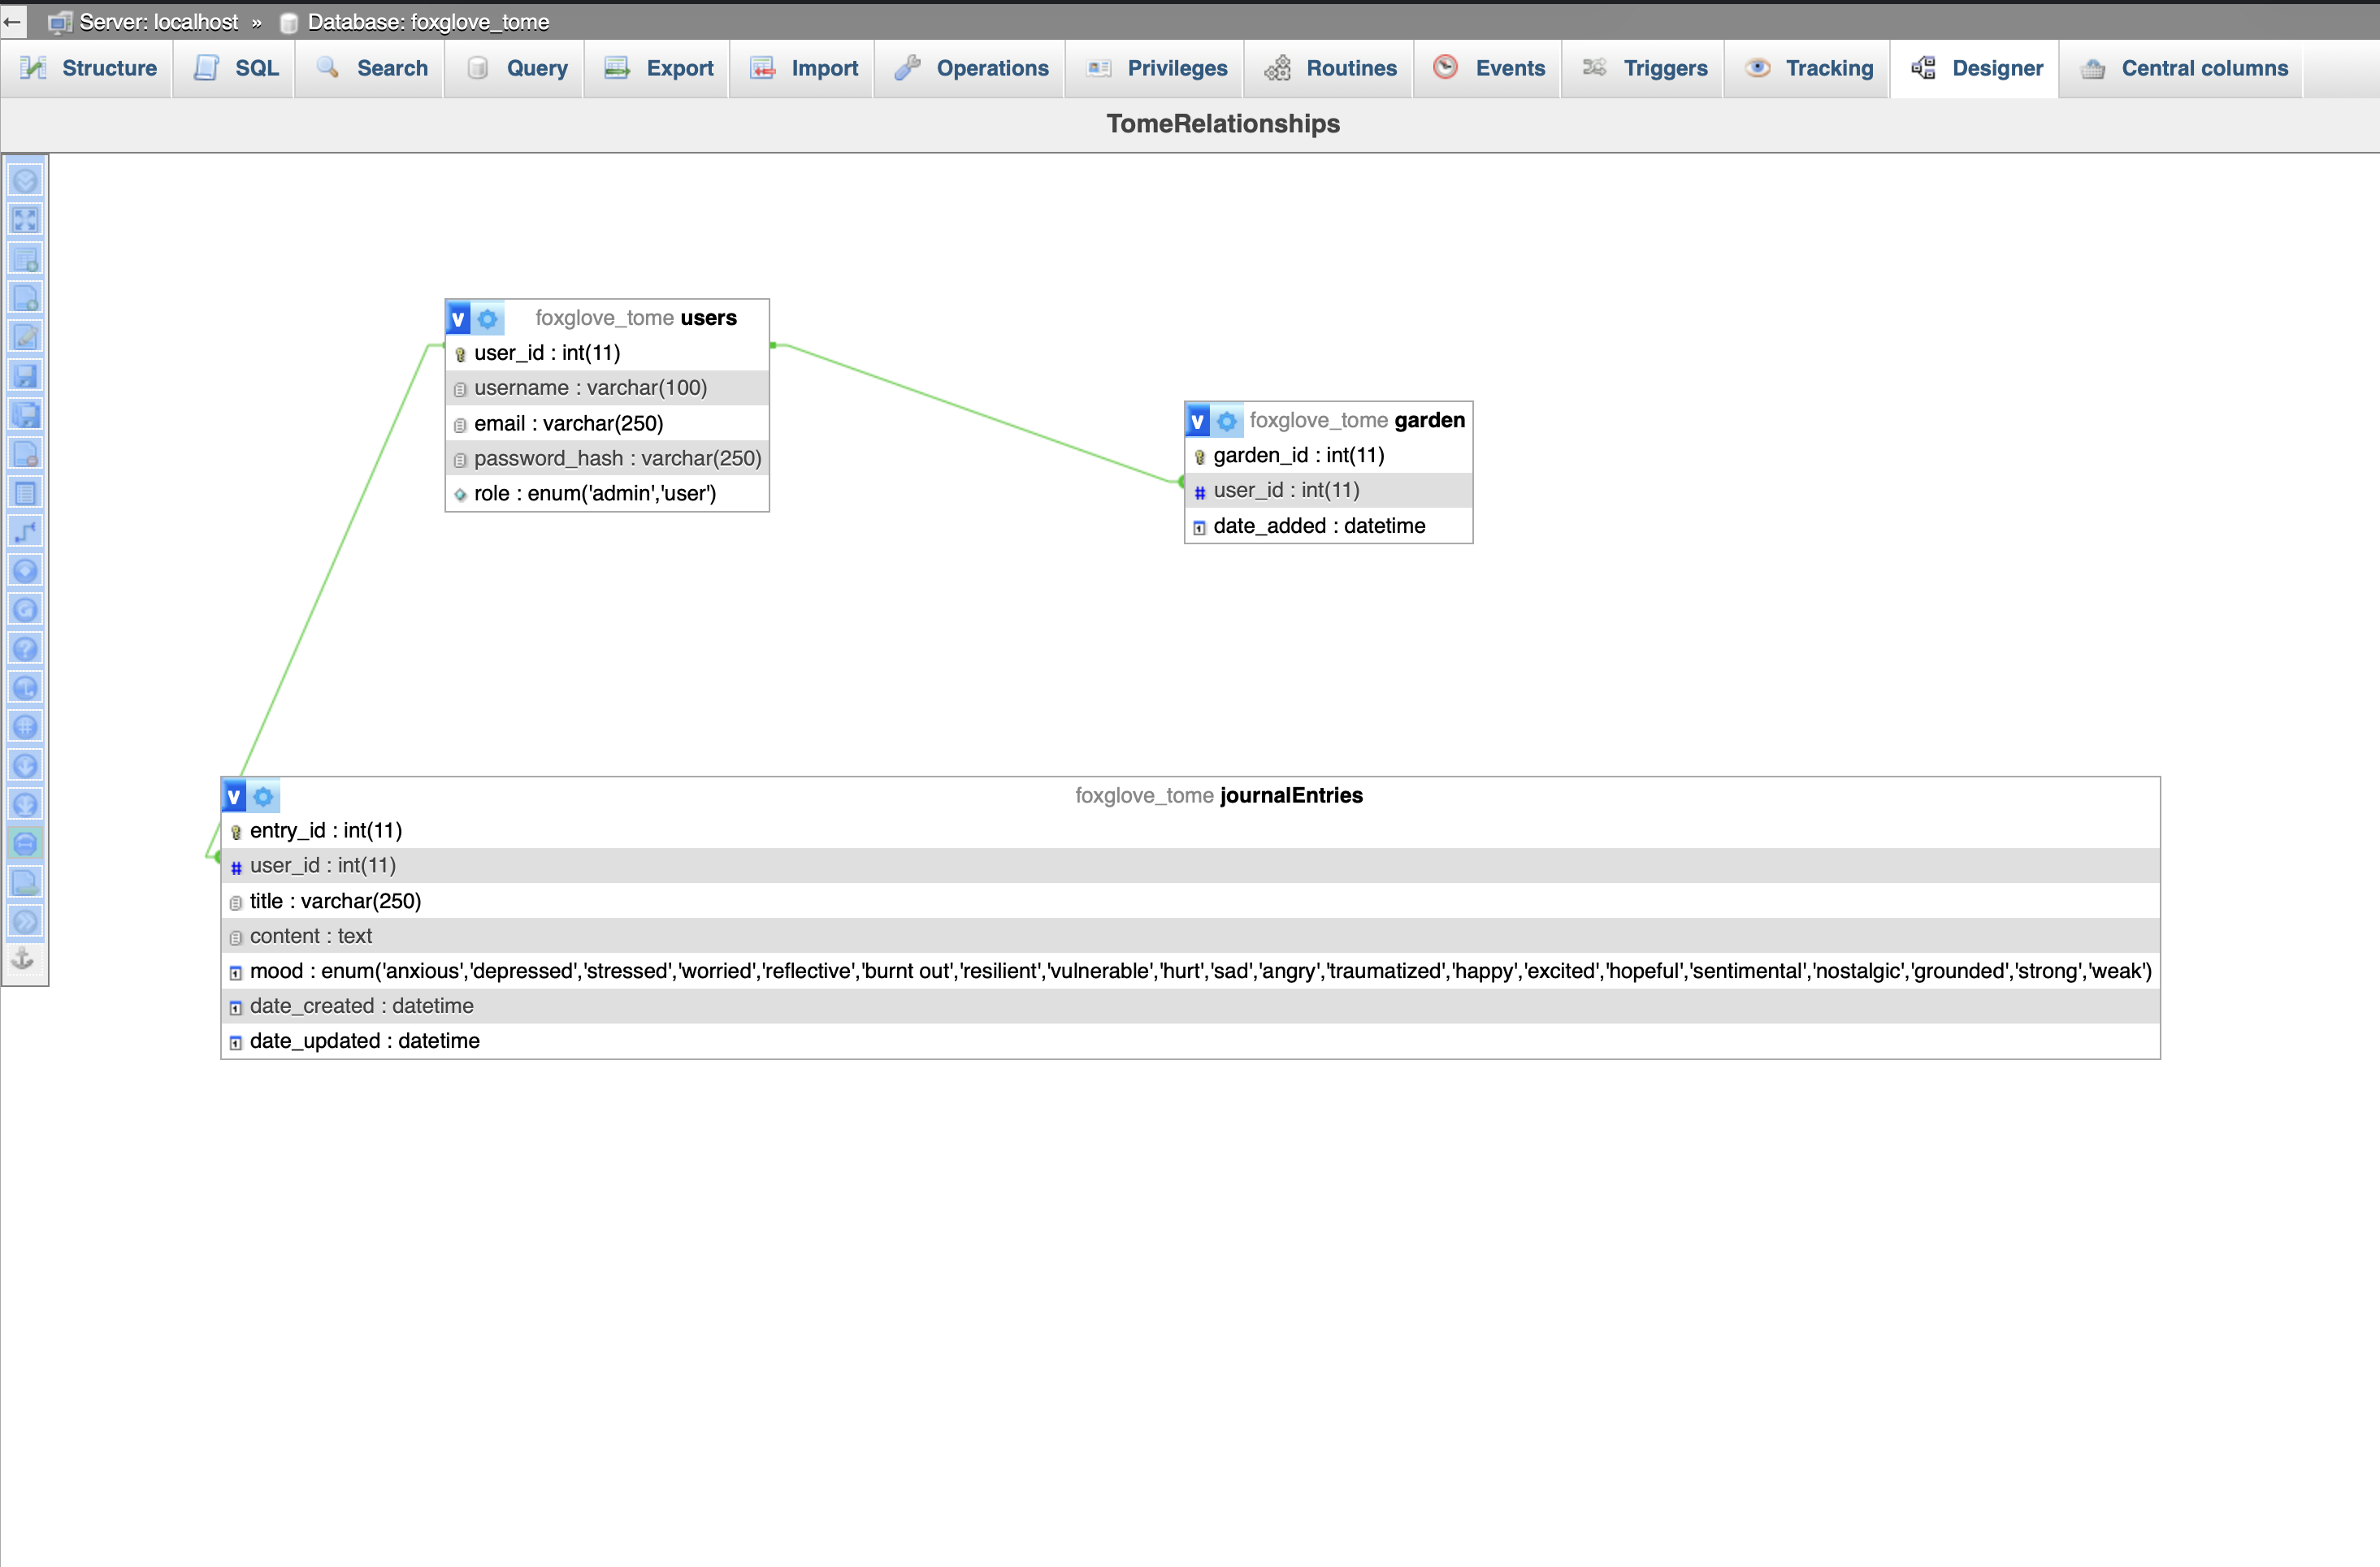Click the Create relationship sidebar icon
Viewport: 2380px width, 1567px height.
(25, 532)
